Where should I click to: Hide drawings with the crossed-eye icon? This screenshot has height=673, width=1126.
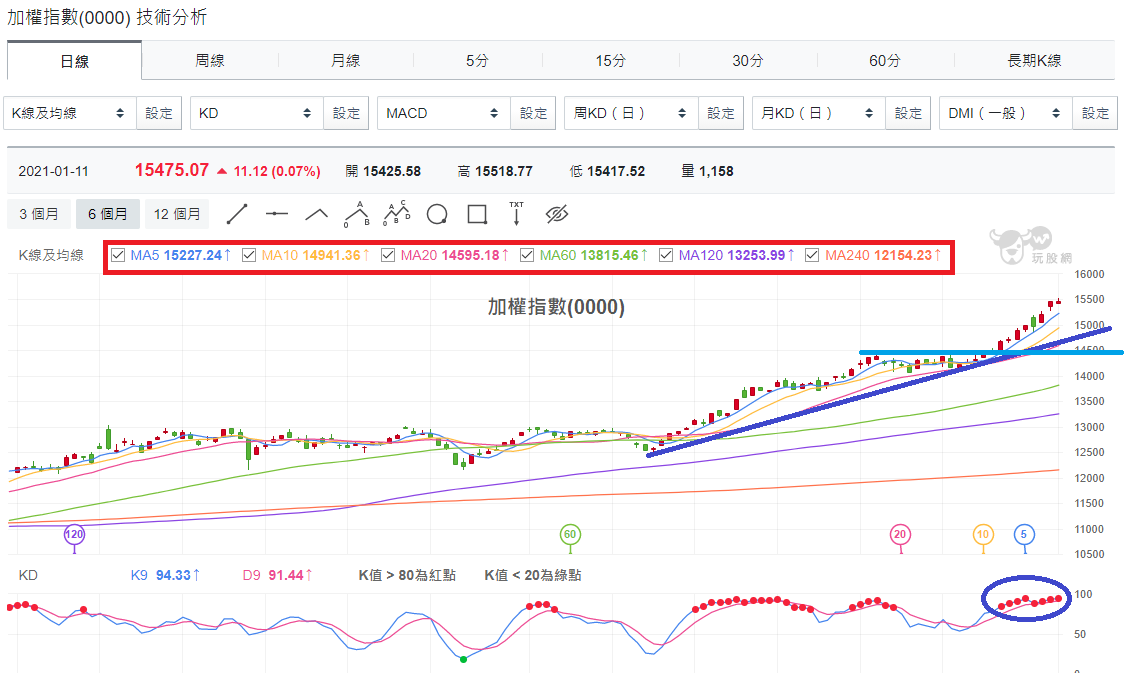(557, 214)
